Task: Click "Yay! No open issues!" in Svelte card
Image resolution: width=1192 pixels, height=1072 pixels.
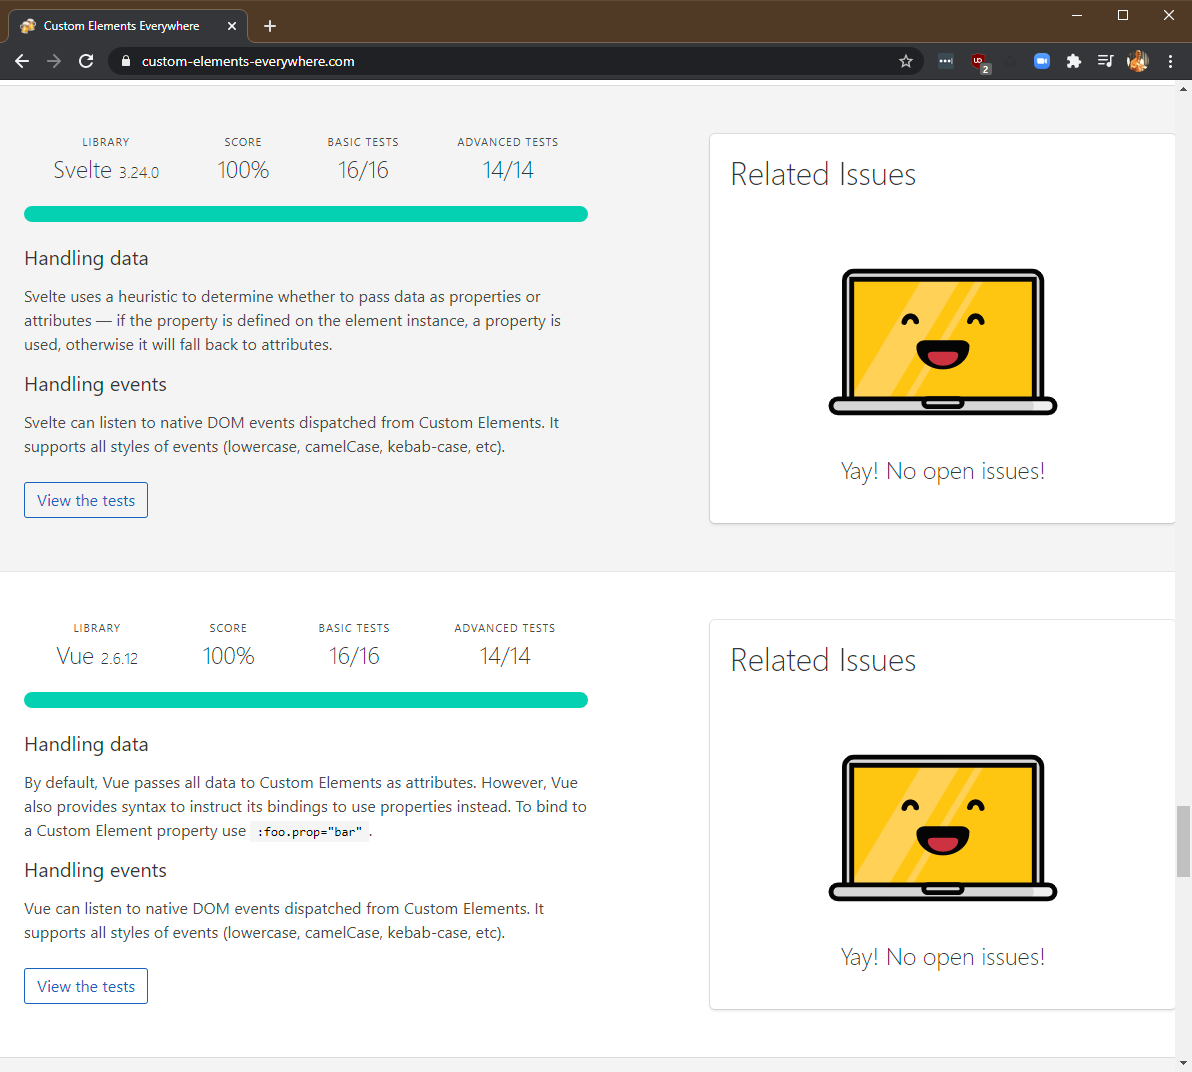Action: [x=943, y=471]
